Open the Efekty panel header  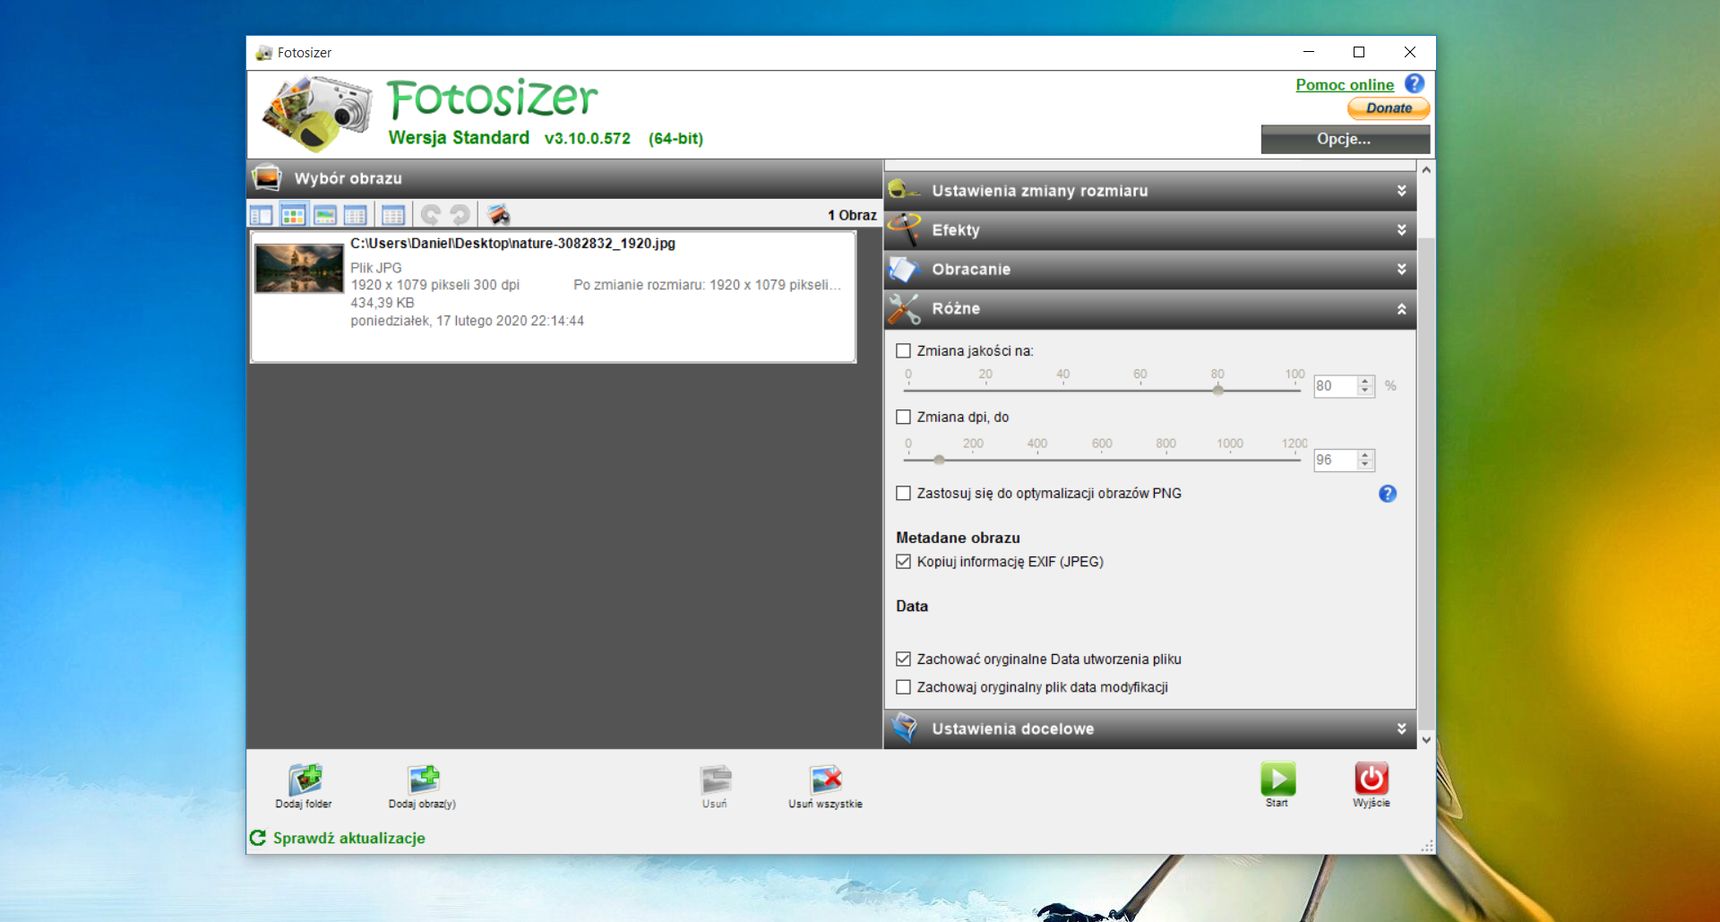click(1150, 230)
